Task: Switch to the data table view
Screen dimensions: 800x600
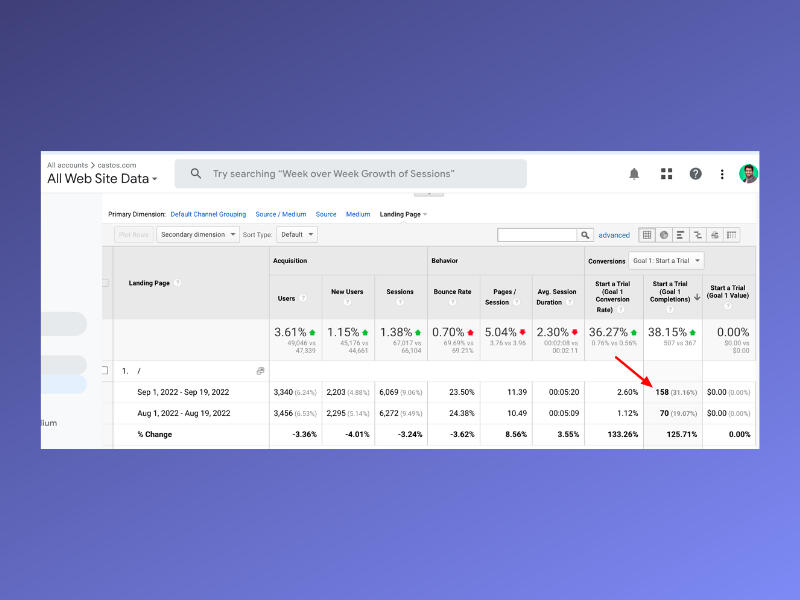Action: pyautogui.click(x=647, y=235)
